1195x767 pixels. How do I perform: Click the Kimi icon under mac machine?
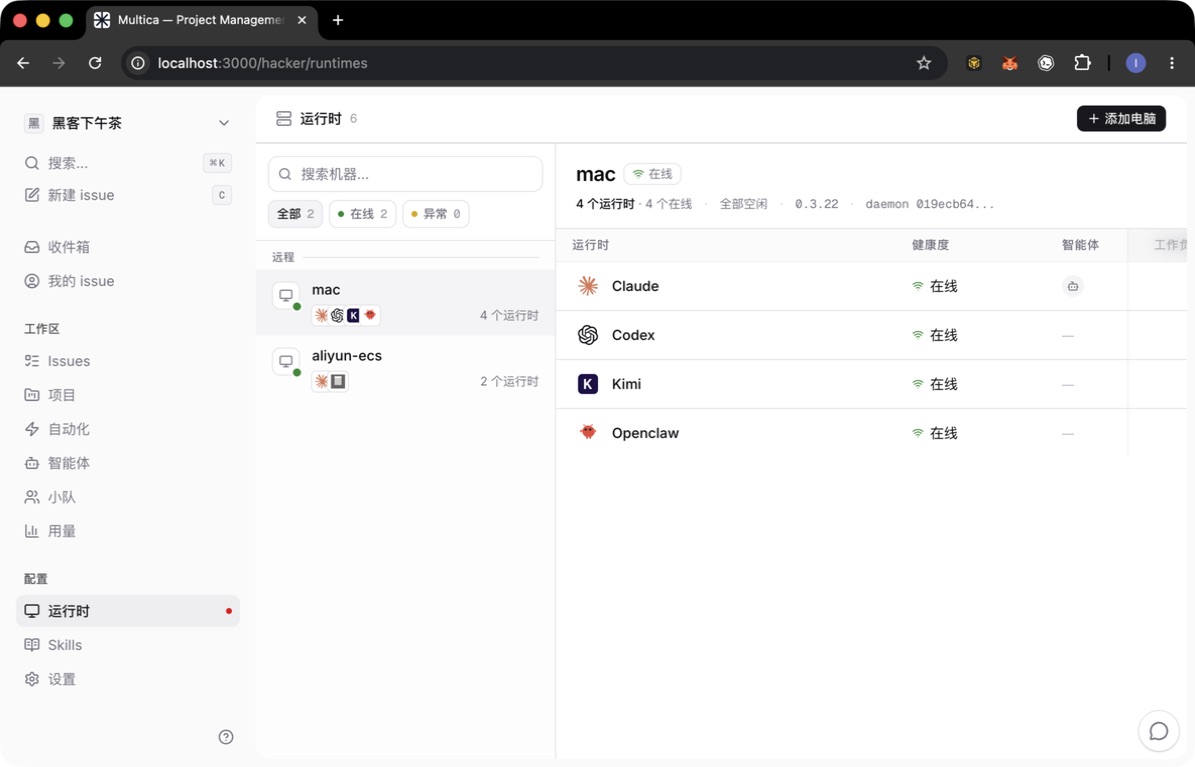pyautogui.click(x=353, y=315)
